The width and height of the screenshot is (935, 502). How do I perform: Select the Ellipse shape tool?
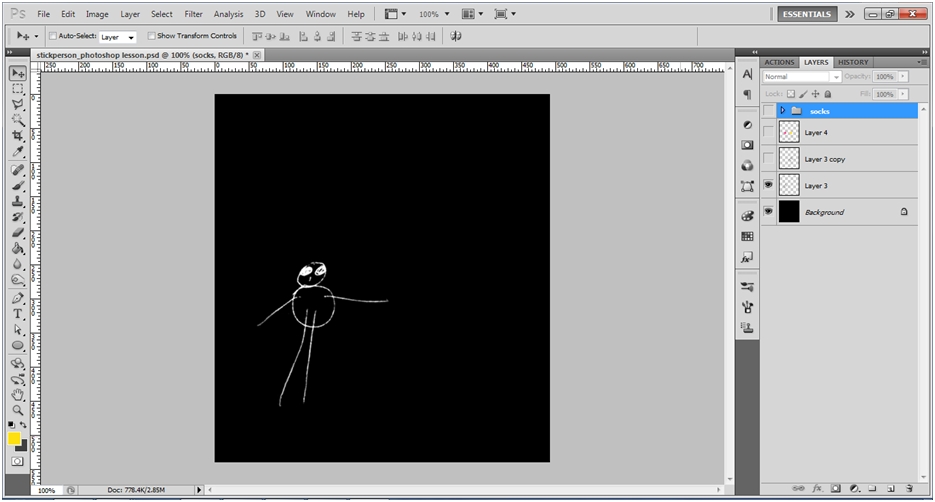click(18, 345)
